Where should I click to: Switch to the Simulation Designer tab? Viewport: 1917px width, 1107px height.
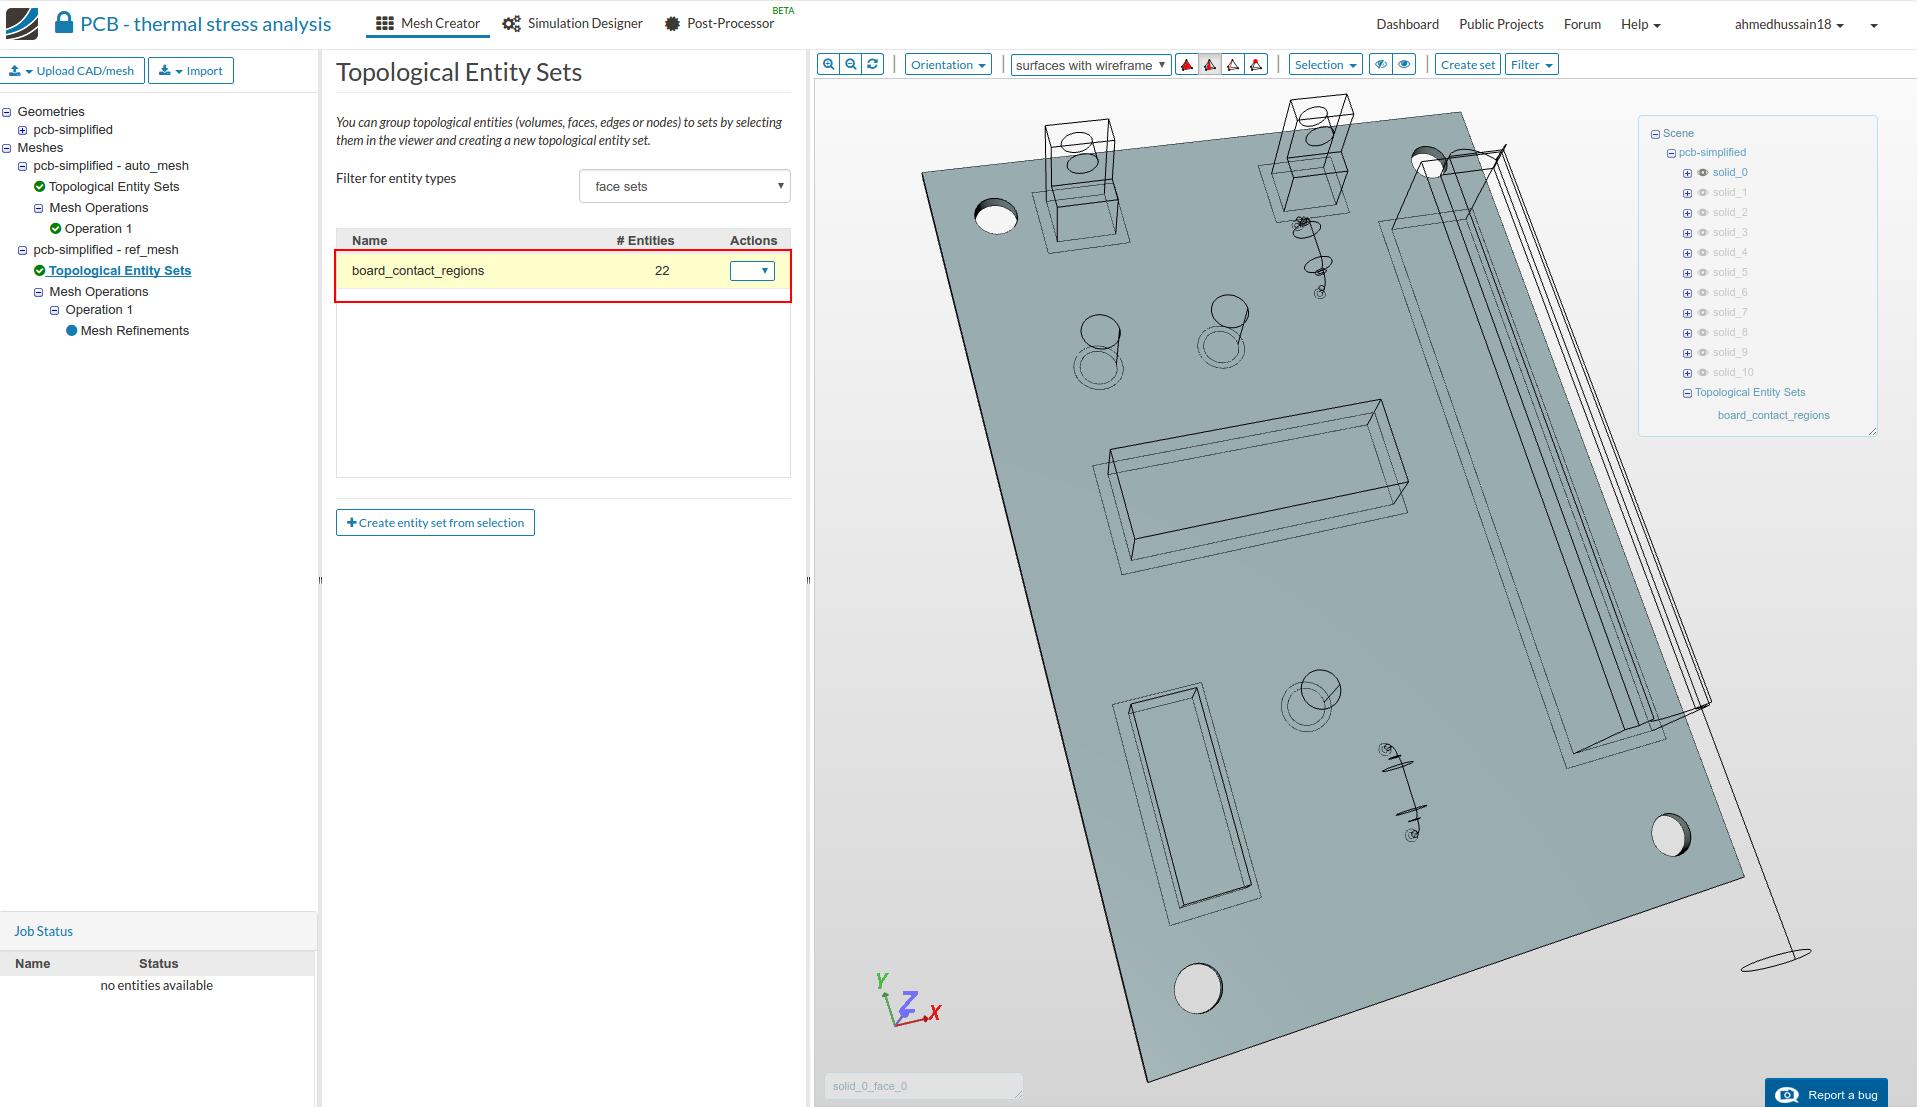(573, 23)
